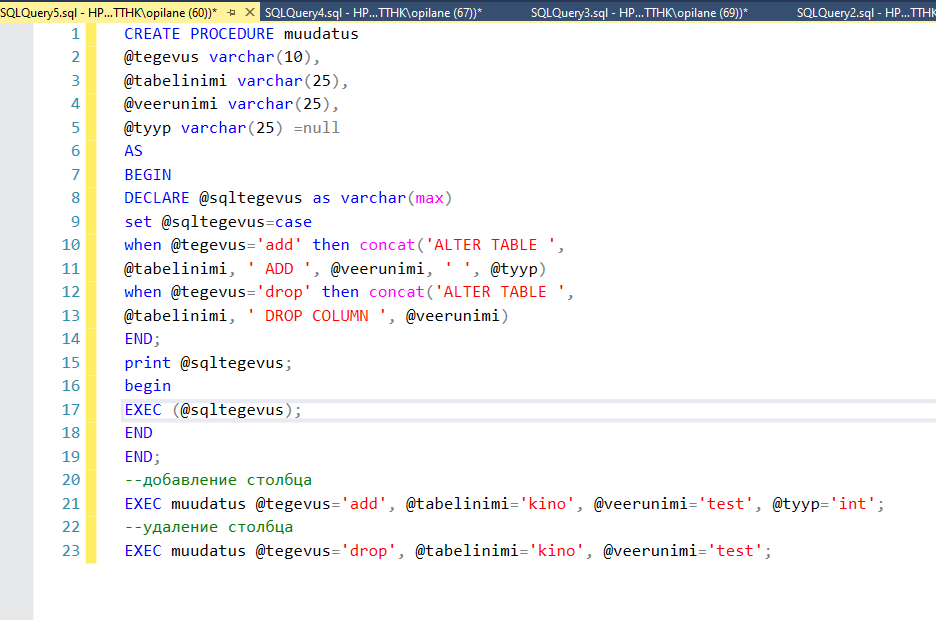
Task: Click the comment '--добавление столбца'
Action: [218, 480]
